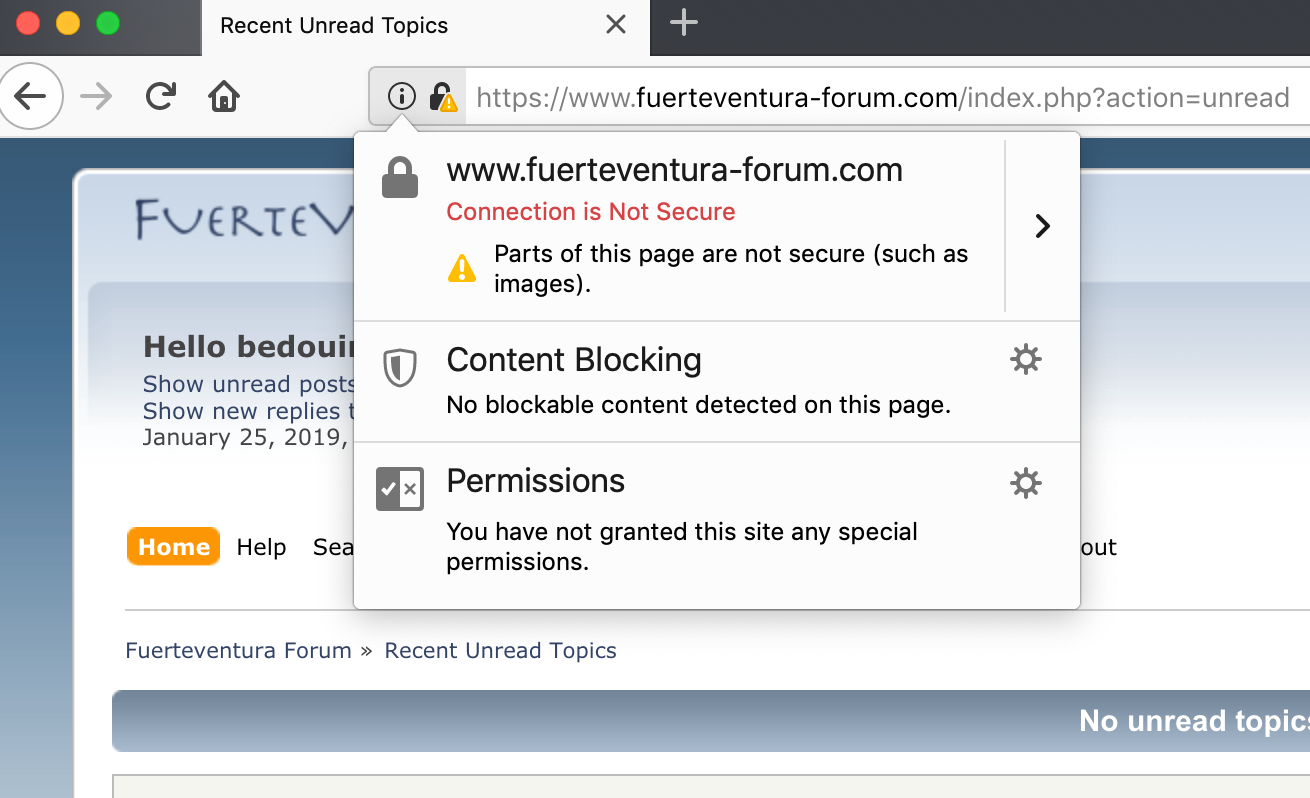
Task: Go to the browser Home page
Action: coord(224,97)
